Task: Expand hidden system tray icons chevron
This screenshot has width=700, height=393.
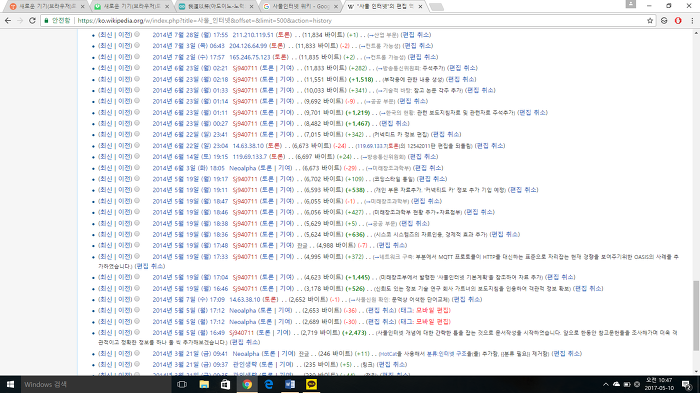Action: (x=606, y=385)
